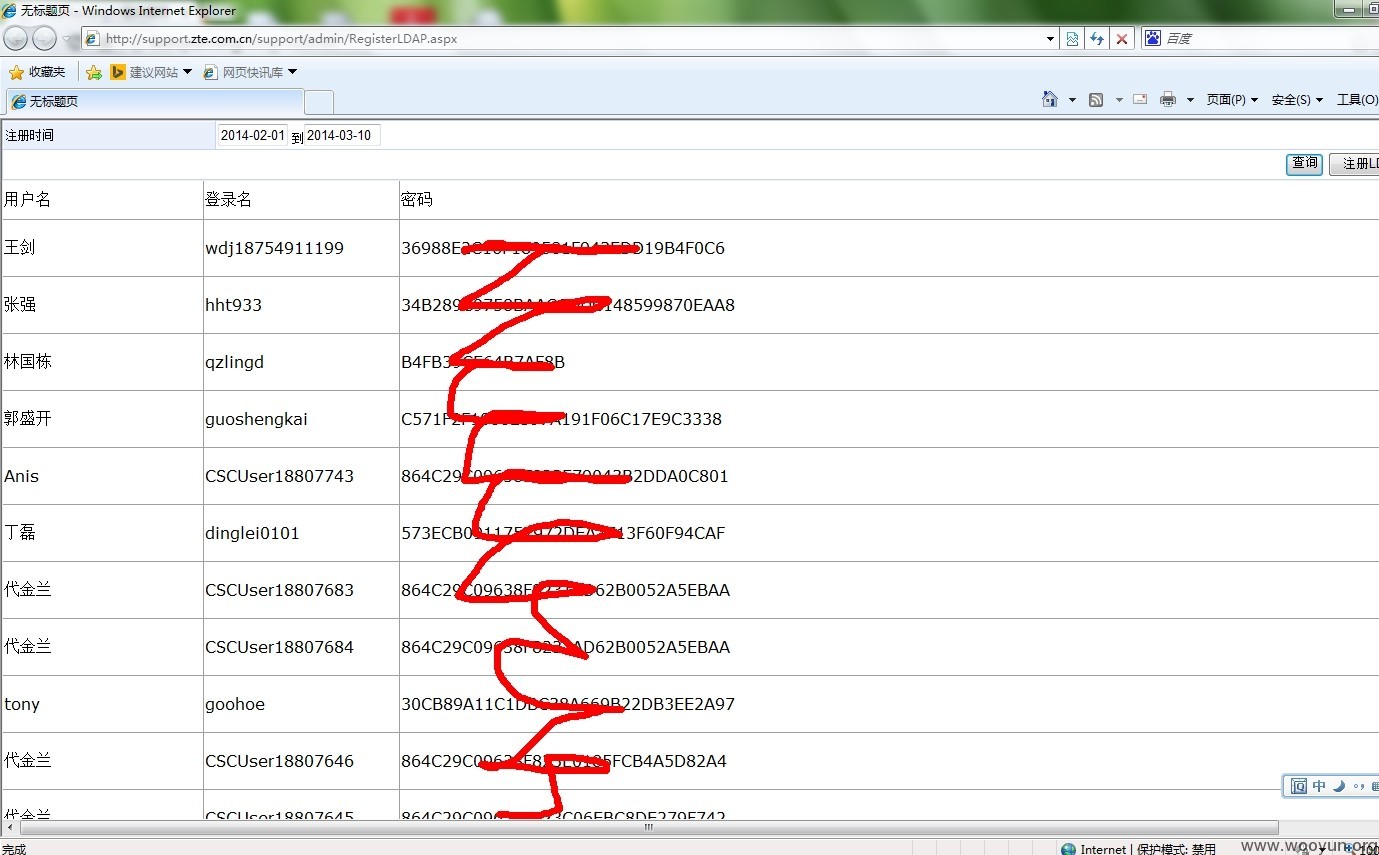Viewport: 1379px width, 855px height.
Task: Open the address bar history dropdown
Action: pos(1050,39)
